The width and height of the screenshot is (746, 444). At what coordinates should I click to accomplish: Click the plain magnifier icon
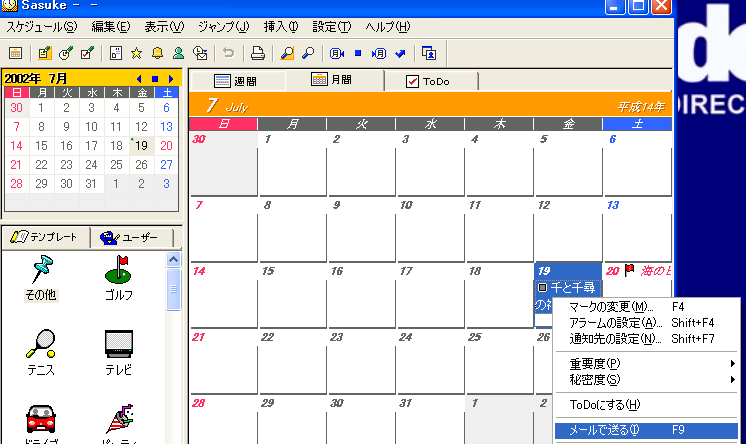pyautogui.click(x=308, y=53)
